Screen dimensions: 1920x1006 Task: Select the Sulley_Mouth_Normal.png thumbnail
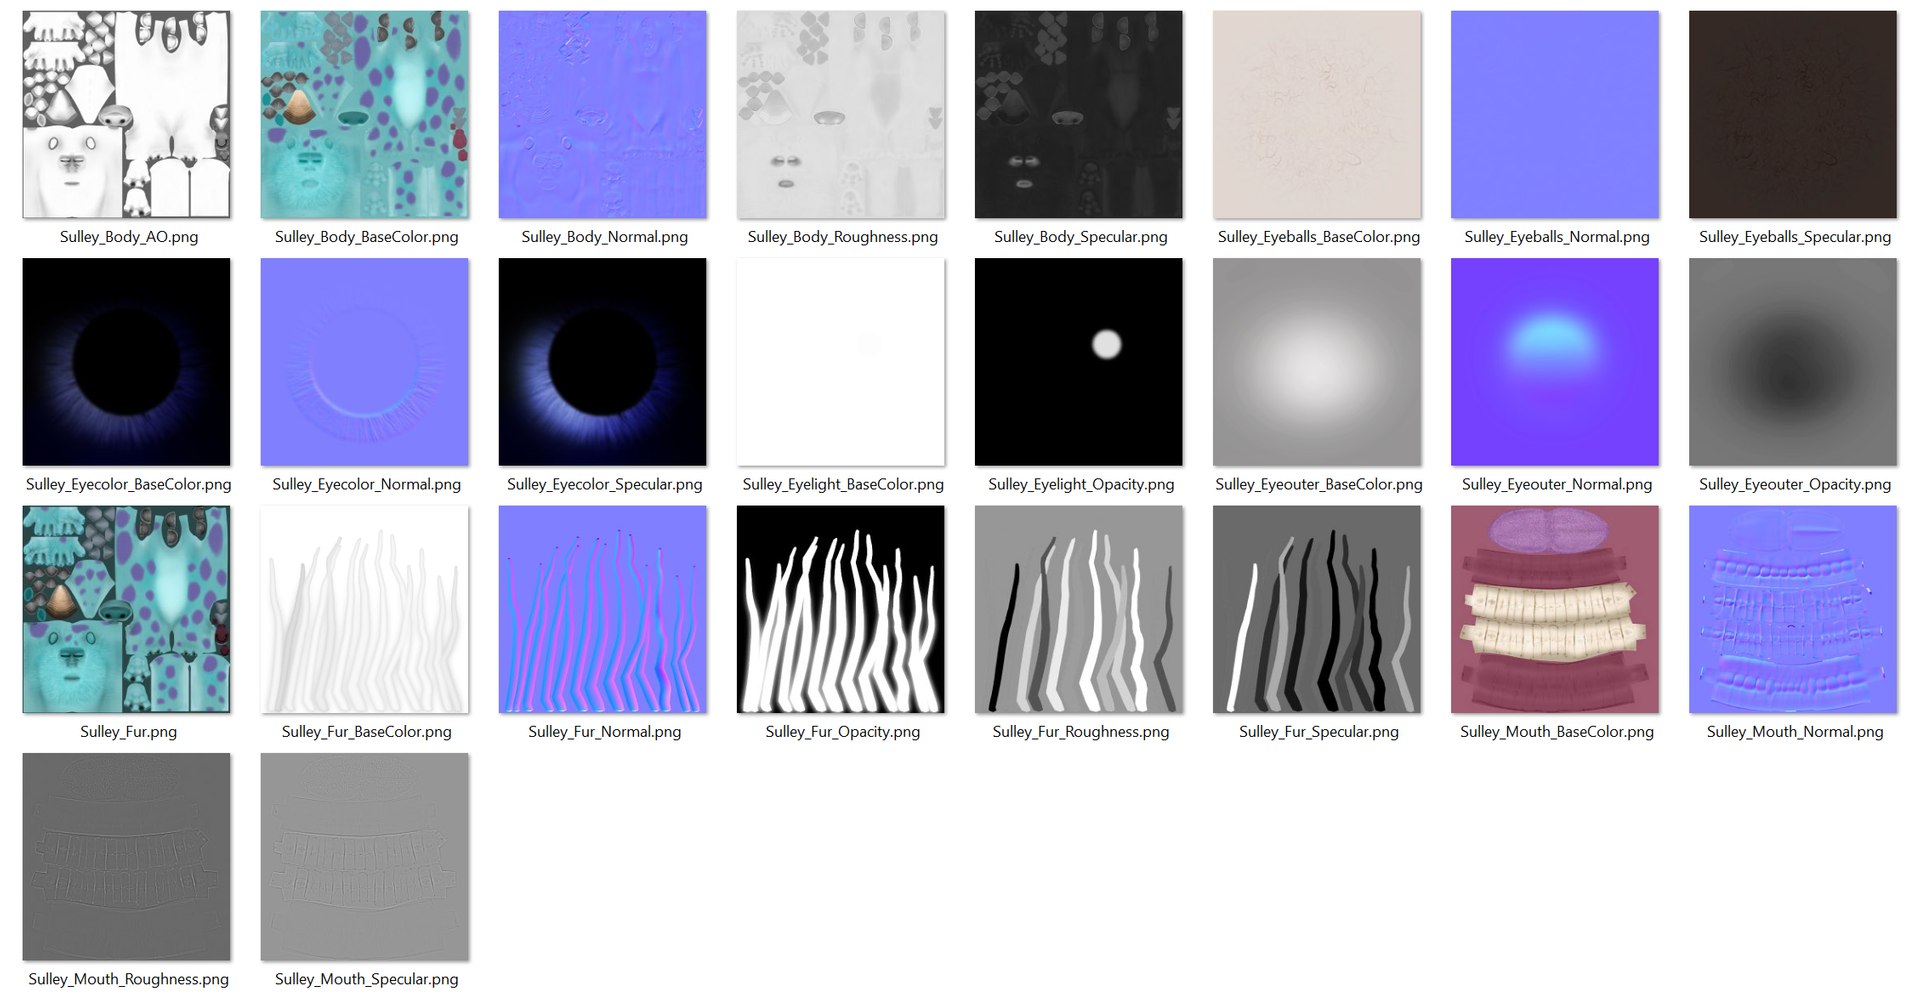pos(1793,610)
